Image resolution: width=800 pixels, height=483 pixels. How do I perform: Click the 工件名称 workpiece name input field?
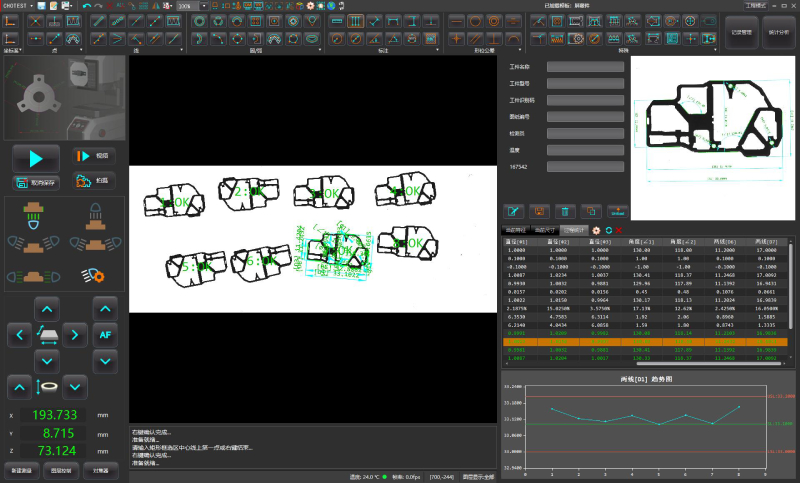click(585, 68)
